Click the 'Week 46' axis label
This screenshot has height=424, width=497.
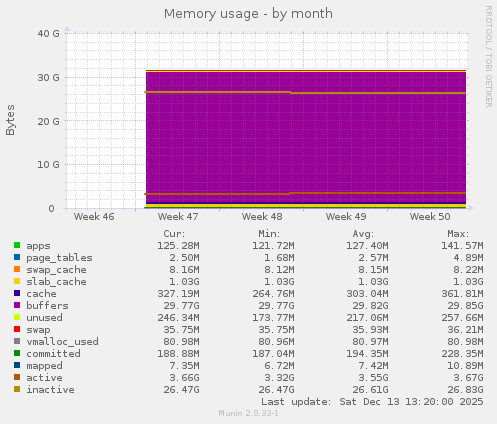point(94,217)
